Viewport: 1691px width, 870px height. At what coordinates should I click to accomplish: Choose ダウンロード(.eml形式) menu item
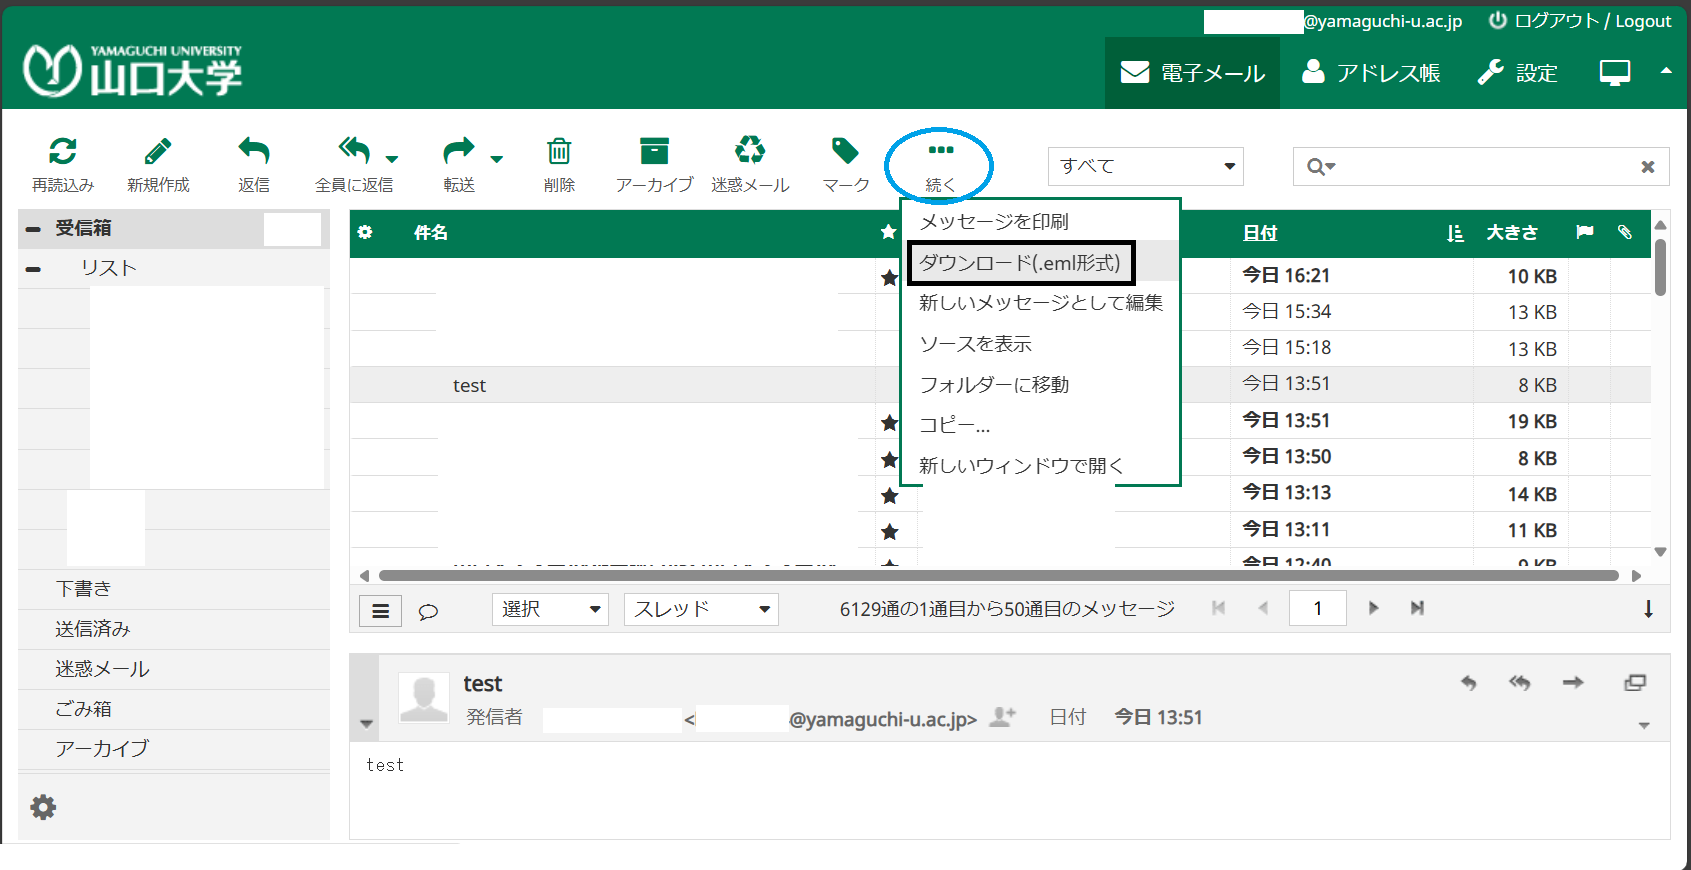(x=1040, y=262)
